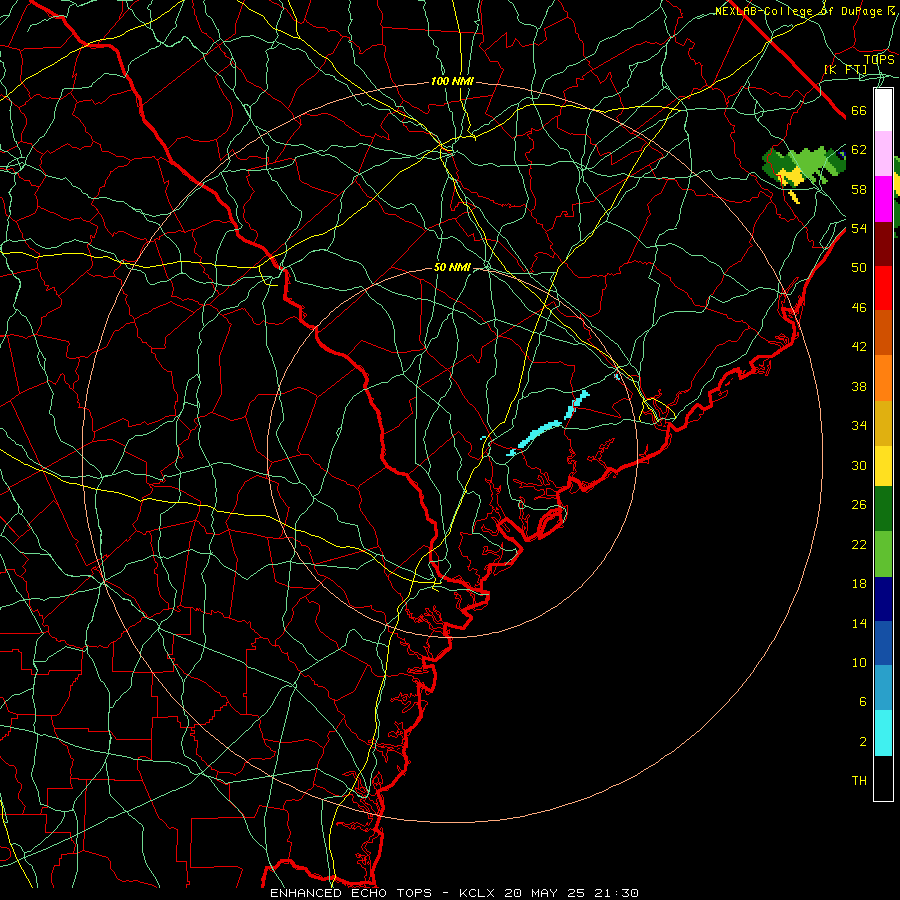Click the '66' legend value

pyautogui.click(x=859, y=110)
